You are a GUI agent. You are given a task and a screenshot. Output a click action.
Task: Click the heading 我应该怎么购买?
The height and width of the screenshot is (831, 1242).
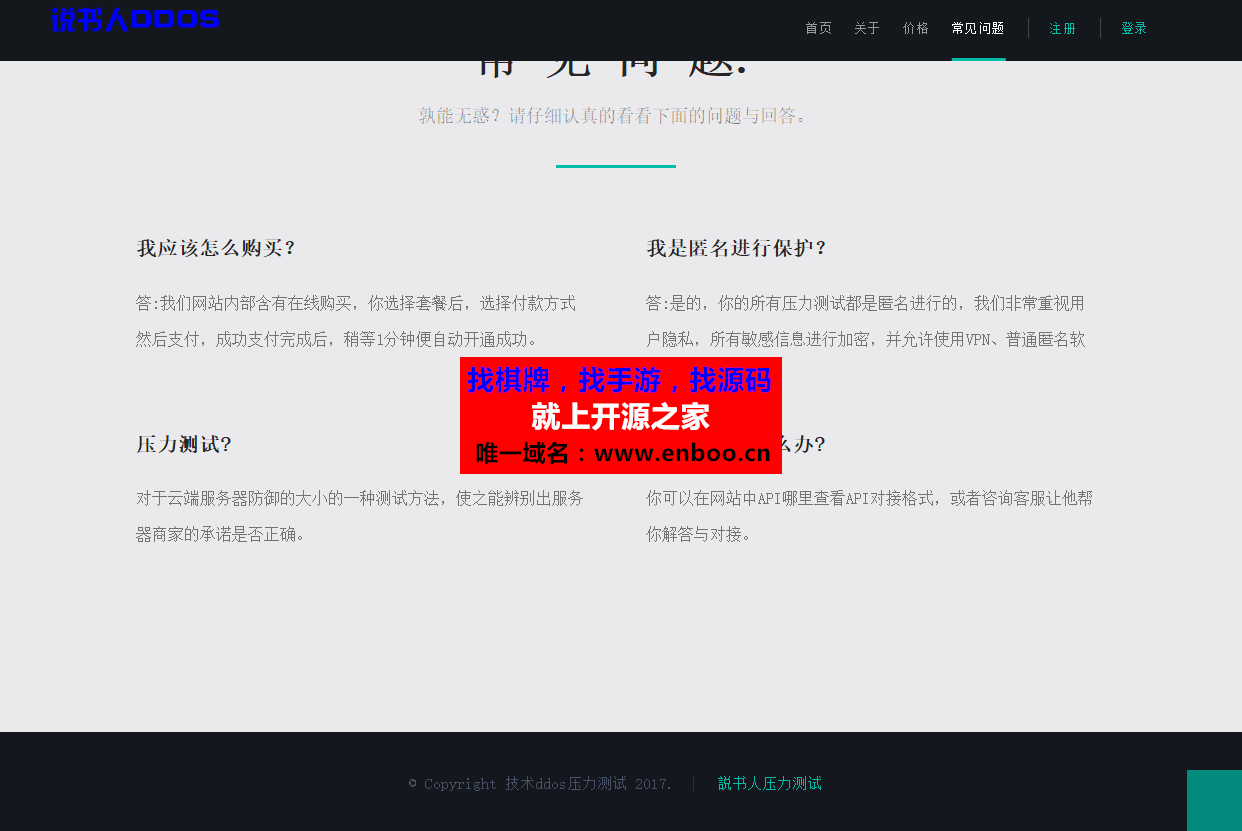[216, 248]
